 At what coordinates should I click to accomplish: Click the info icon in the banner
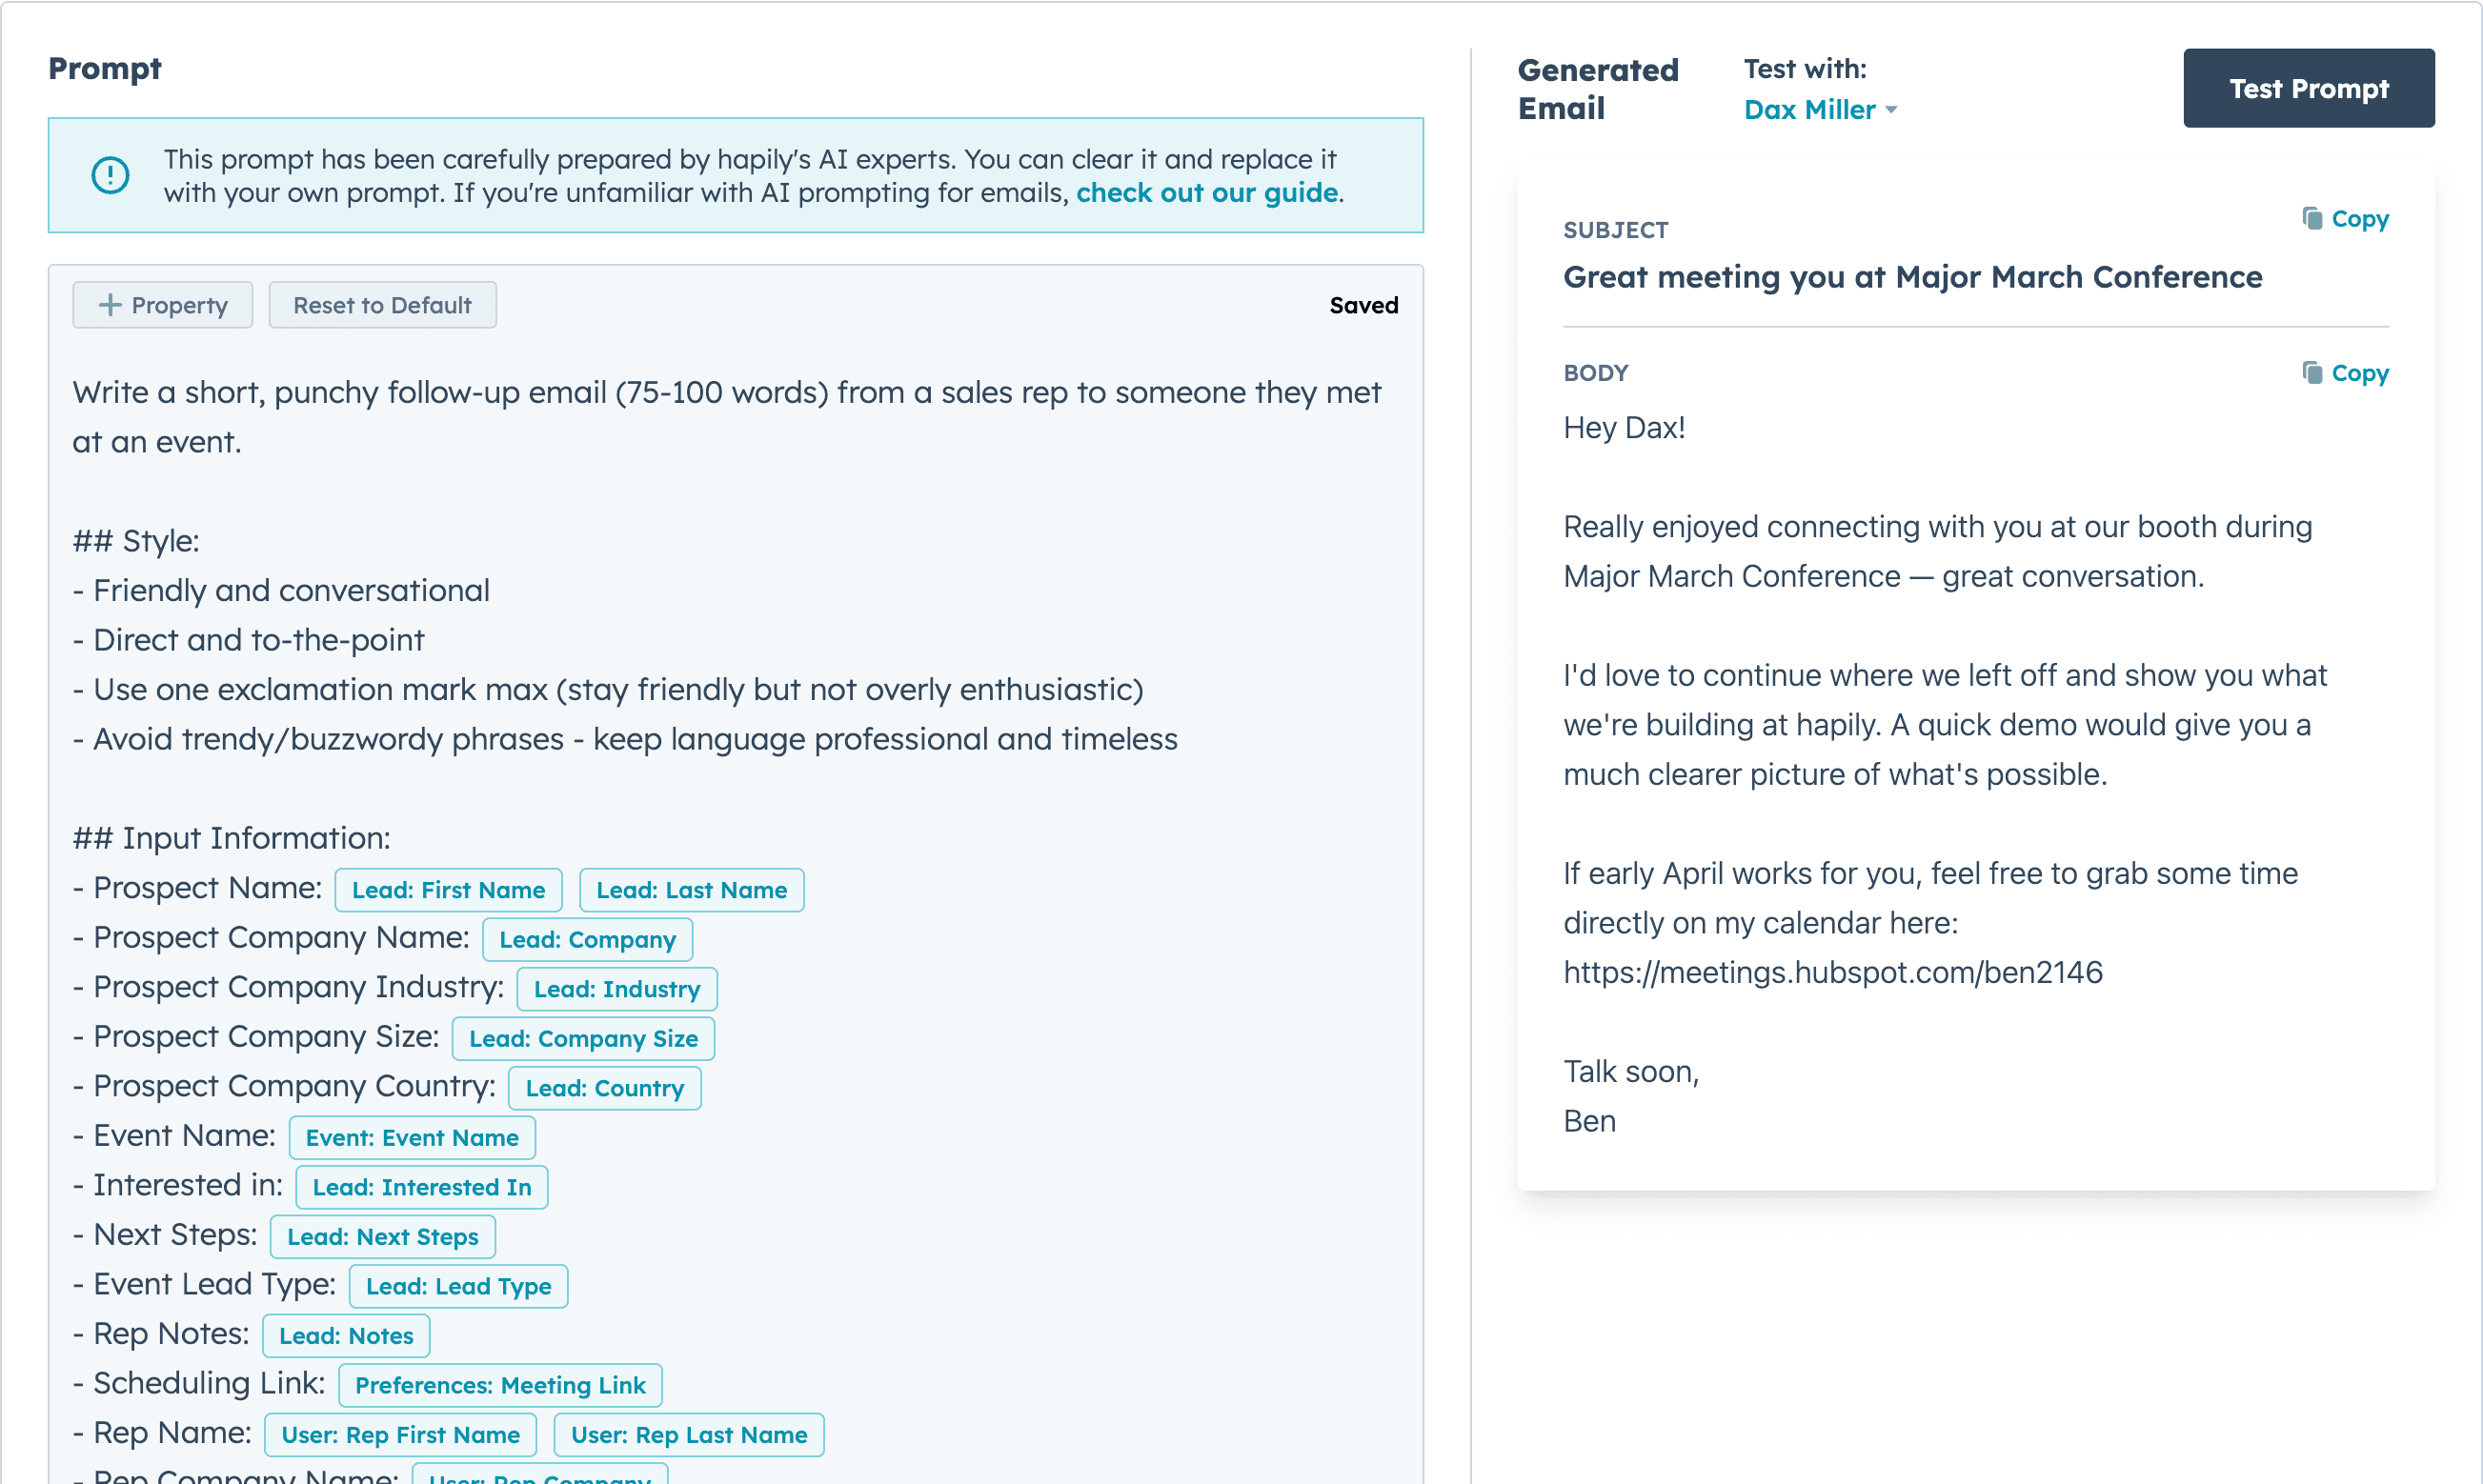coord(110,175)
